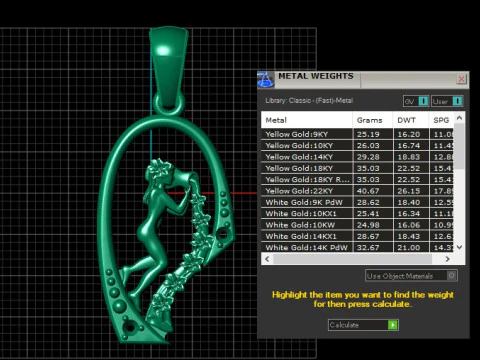Sort by the DWT column header

coord(411,120)
